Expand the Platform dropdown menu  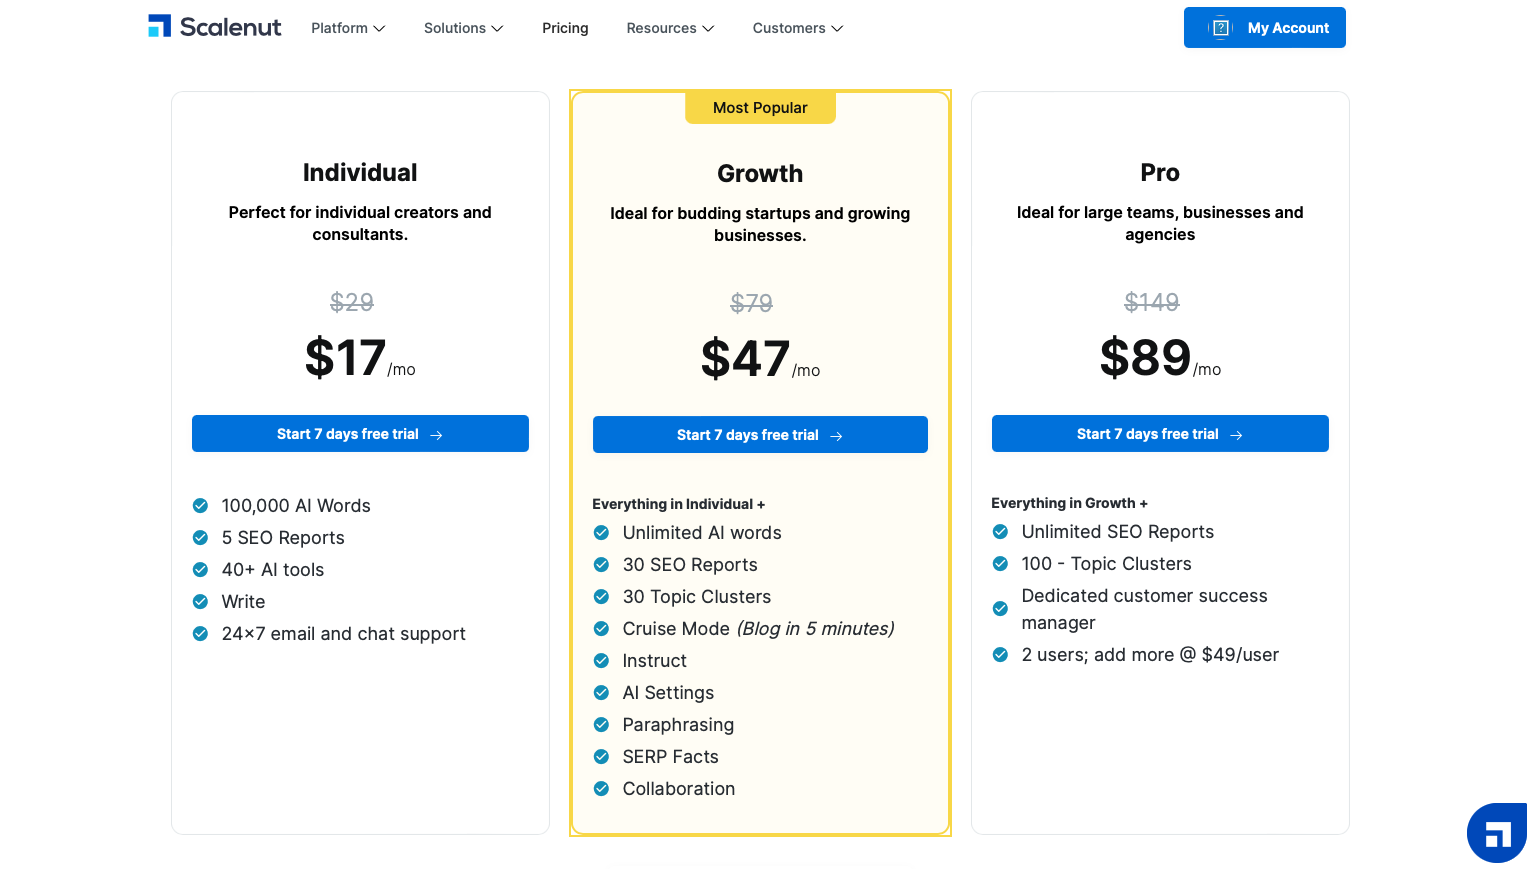pyautogui.click(x=347, y=28)
